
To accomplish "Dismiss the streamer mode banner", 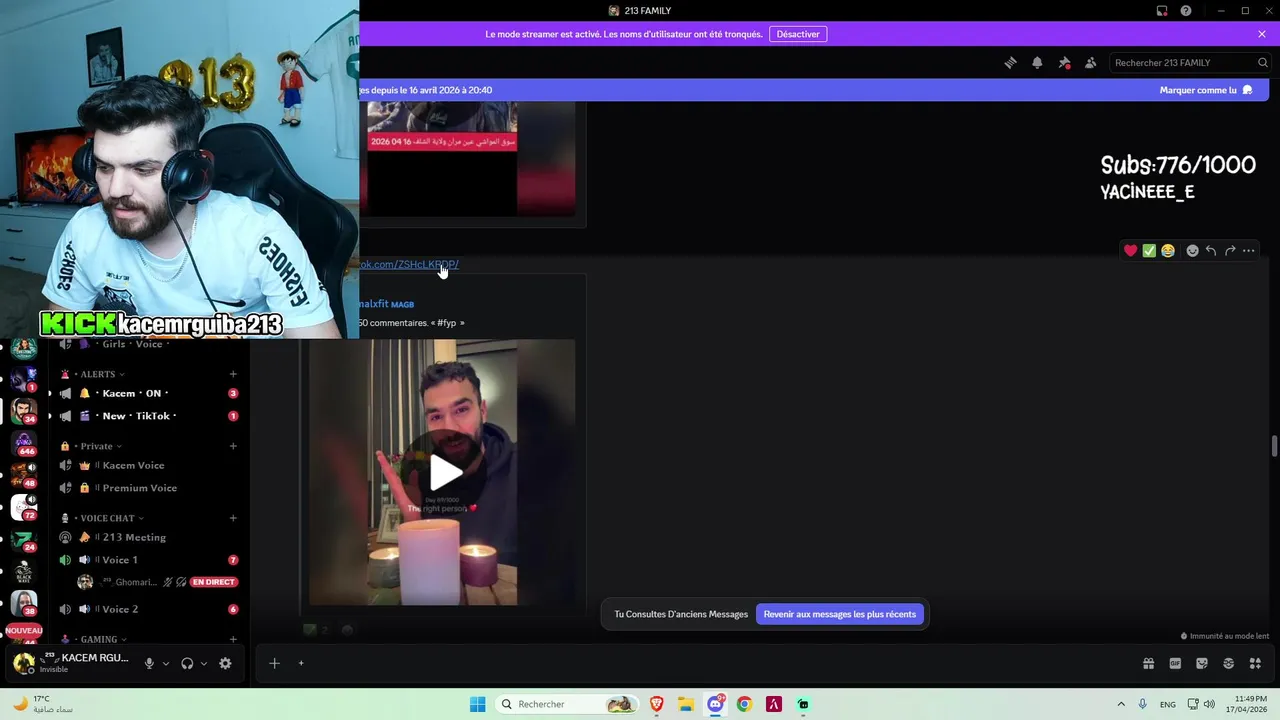I will point(1262,34).
